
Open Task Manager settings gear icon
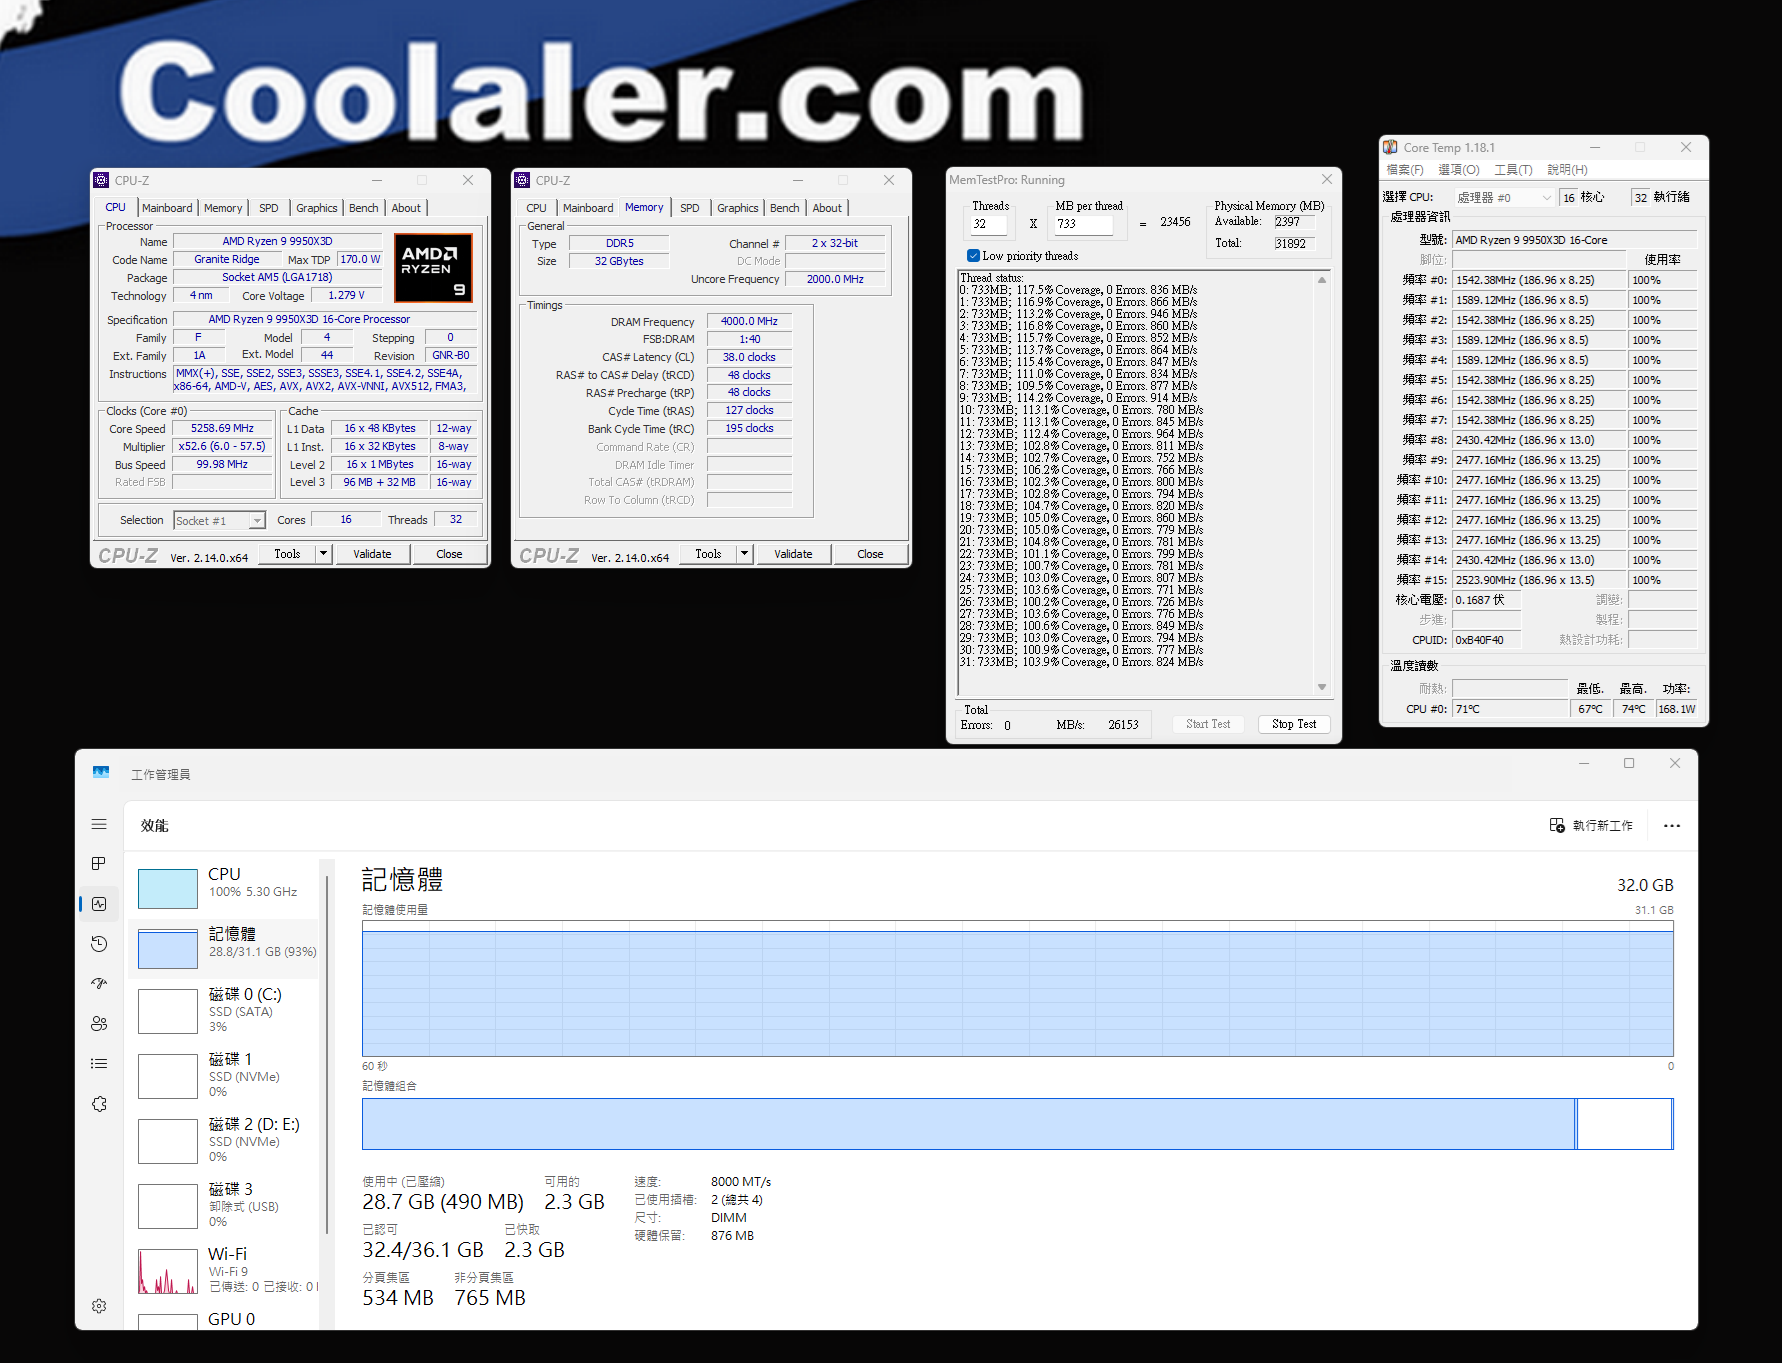click(x=99, y=1306)
